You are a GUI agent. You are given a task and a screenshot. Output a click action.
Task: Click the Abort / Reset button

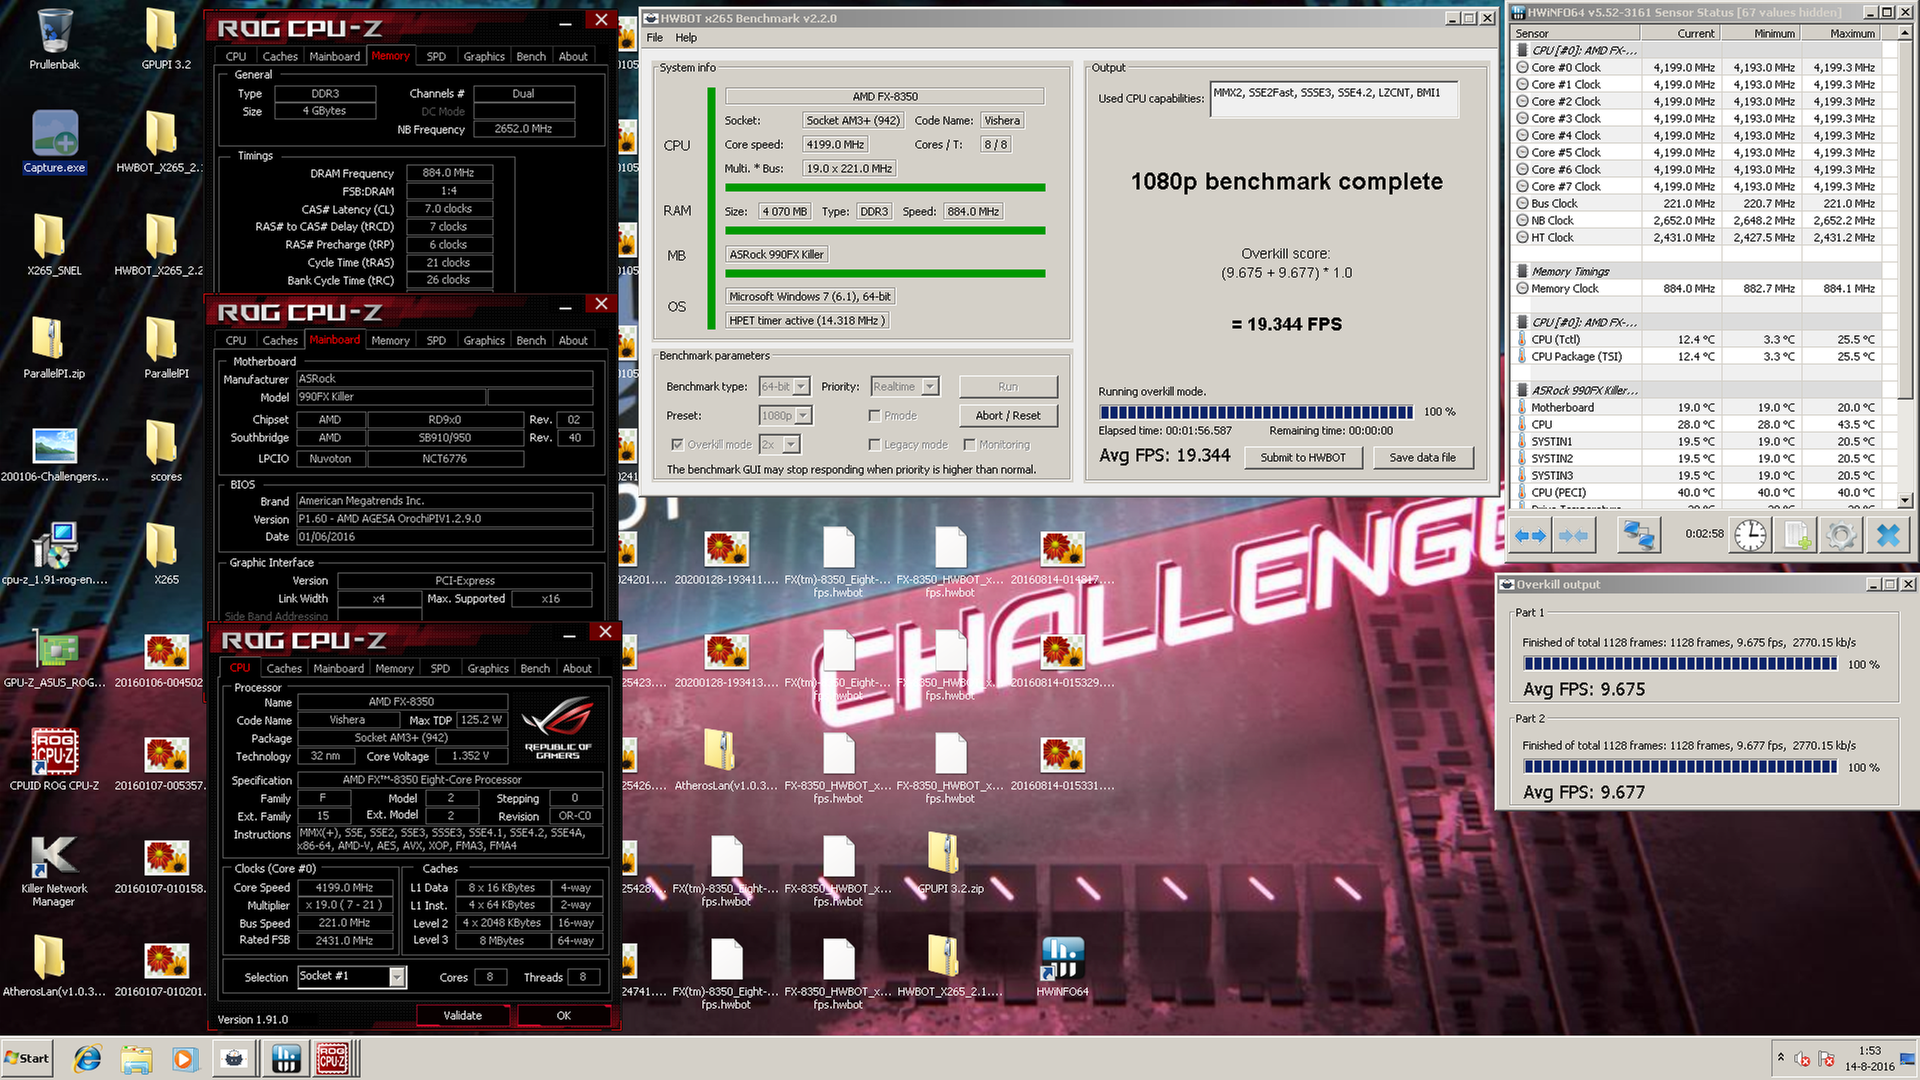point(1008,416)
